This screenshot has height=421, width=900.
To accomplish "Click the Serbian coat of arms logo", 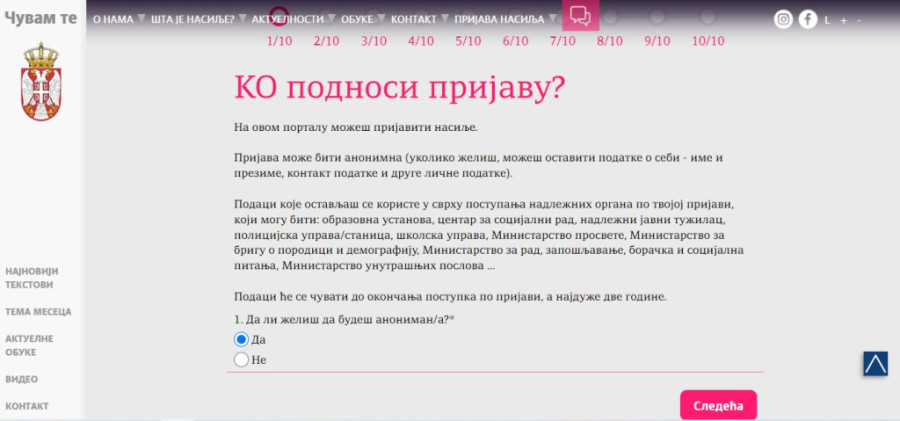I will [x=41, y=82].
